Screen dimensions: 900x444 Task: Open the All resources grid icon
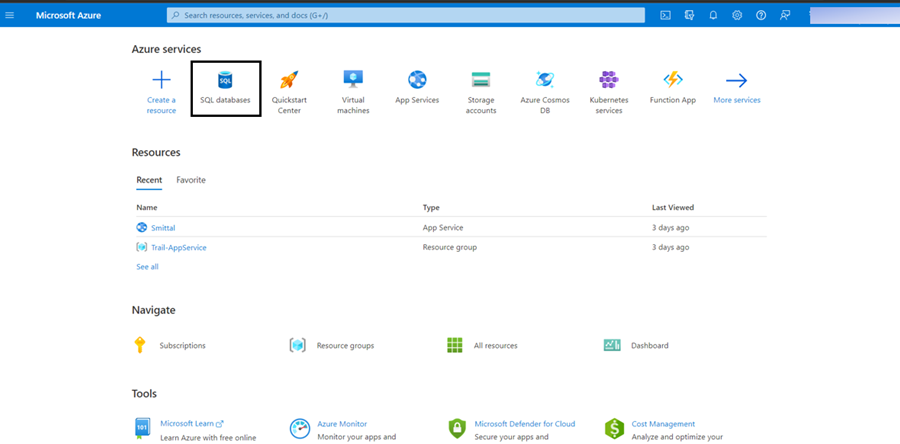pos(455,345)
